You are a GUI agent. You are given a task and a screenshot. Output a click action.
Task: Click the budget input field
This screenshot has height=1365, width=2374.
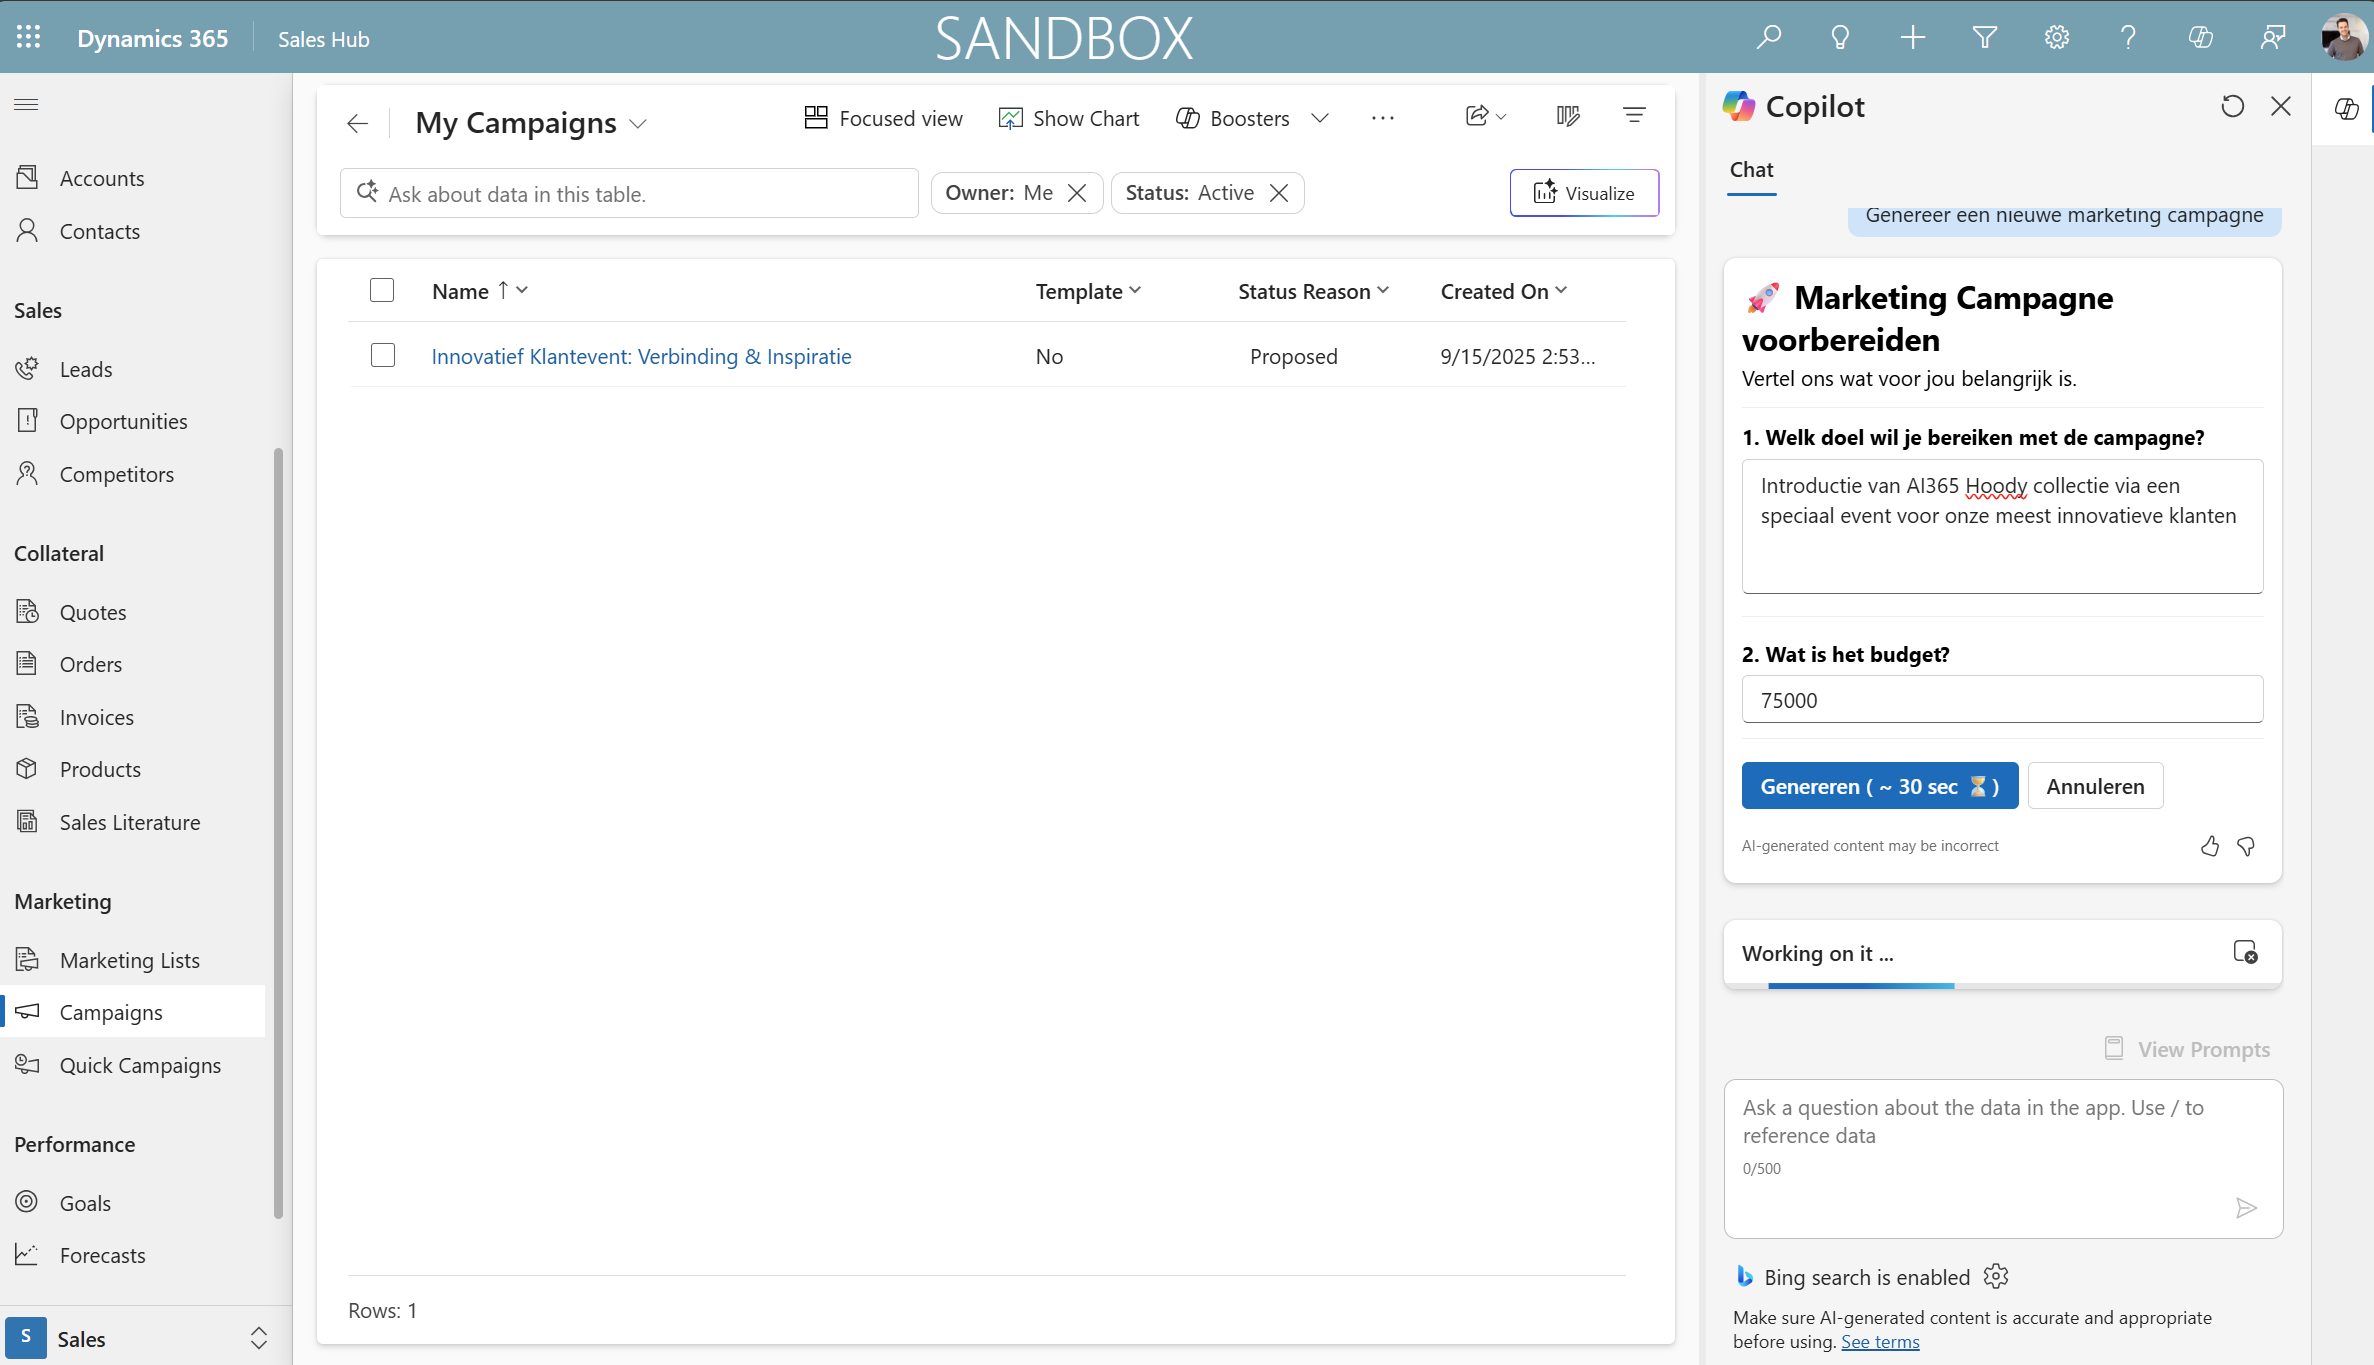(x=2001, y=700)
